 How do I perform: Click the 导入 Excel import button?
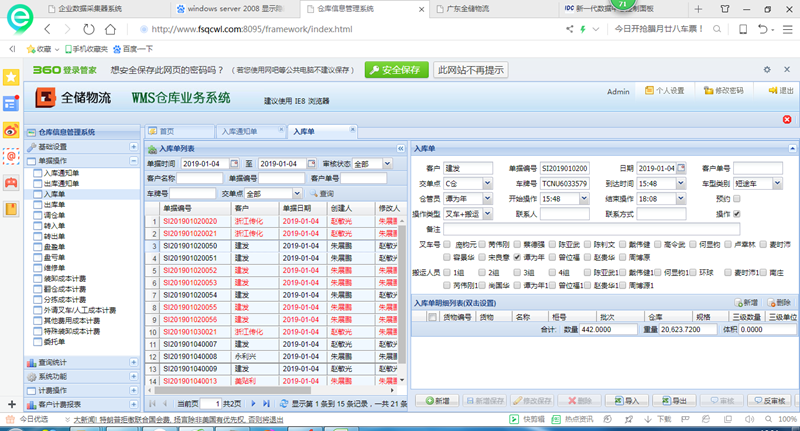pyautogui.click(x=626, y=400)
